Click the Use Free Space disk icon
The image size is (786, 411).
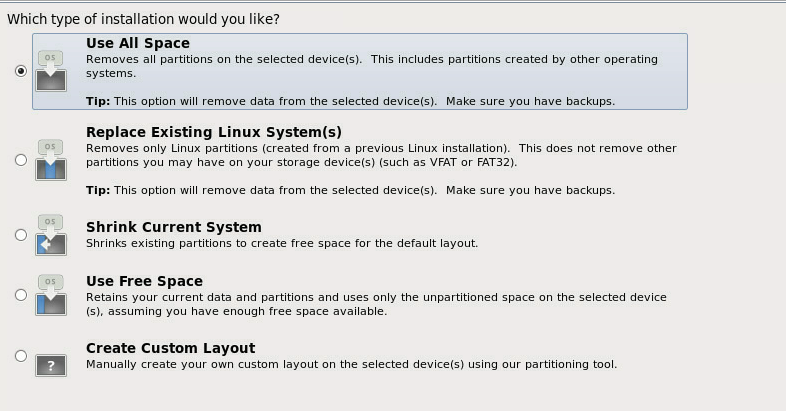[x=51, y=295]
